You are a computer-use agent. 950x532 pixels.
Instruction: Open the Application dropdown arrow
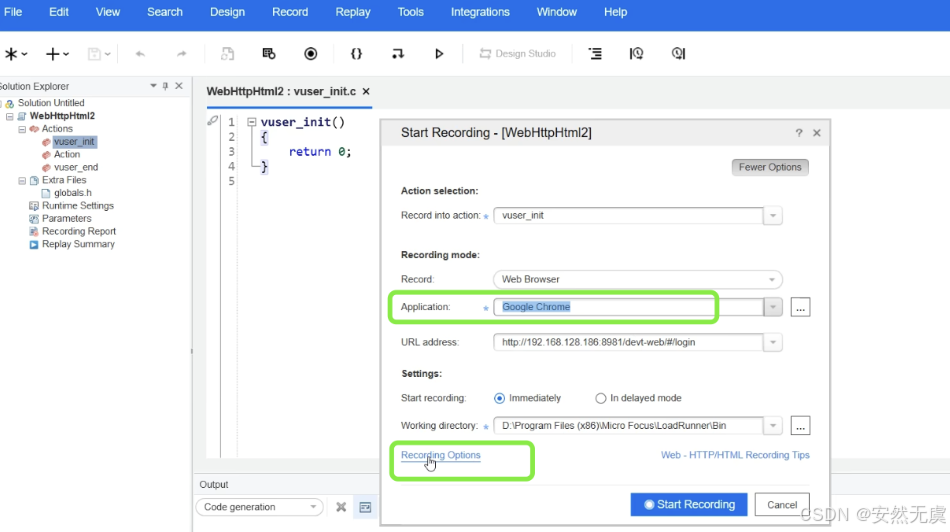772,307
